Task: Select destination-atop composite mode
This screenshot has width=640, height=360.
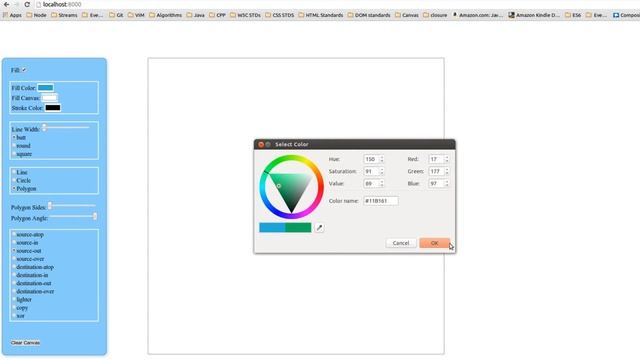Action: [14, 267]
